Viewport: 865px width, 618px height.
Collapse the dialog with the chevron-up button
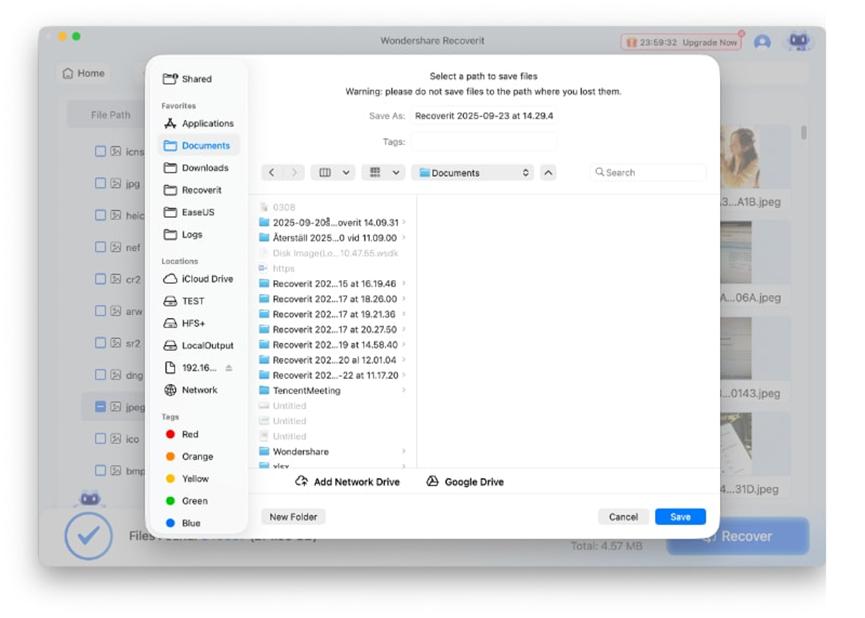point(548,173)
